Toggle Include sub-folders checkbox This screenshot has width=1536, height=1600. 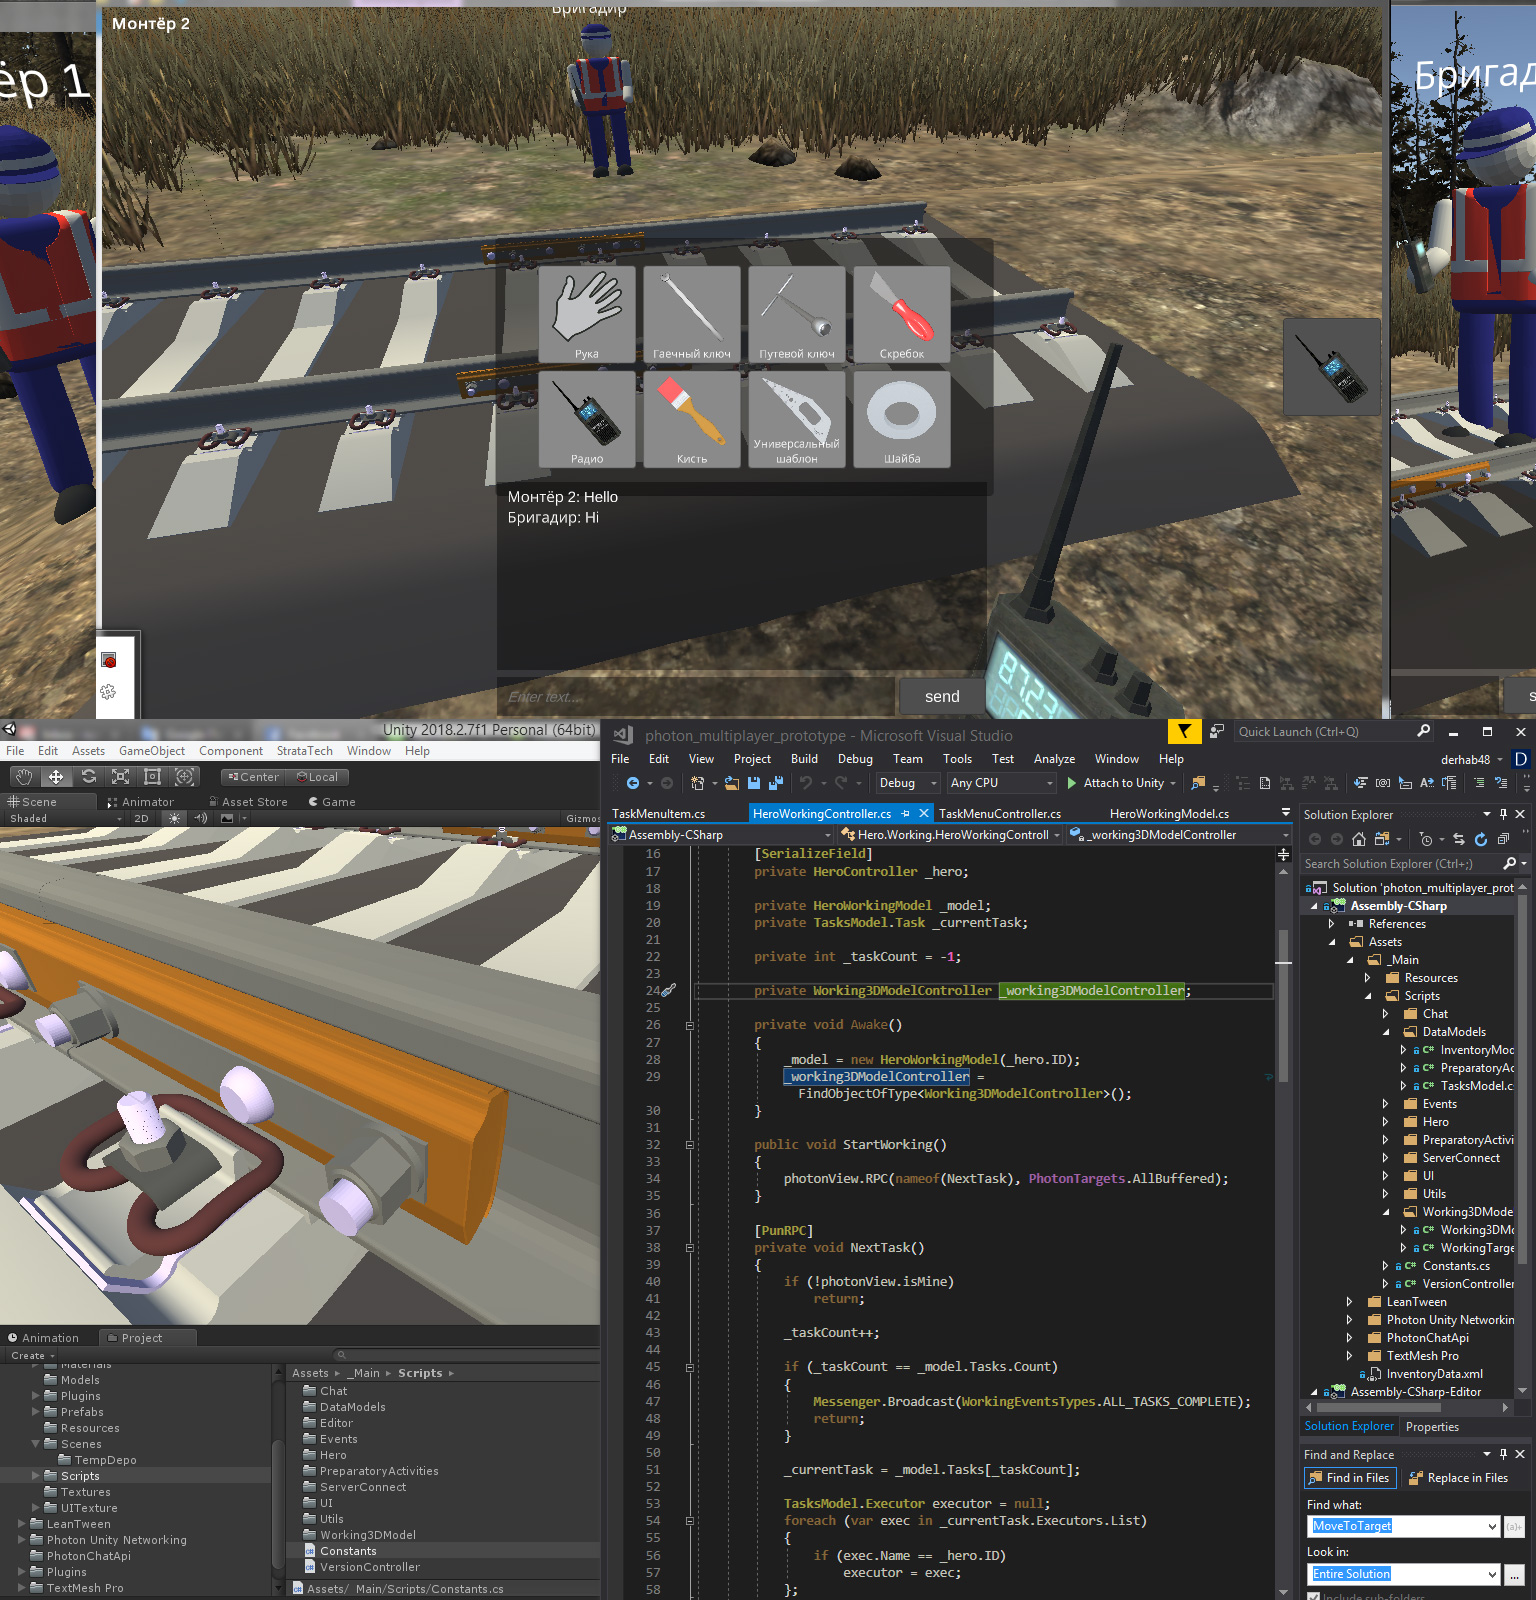[1313, 1596]
